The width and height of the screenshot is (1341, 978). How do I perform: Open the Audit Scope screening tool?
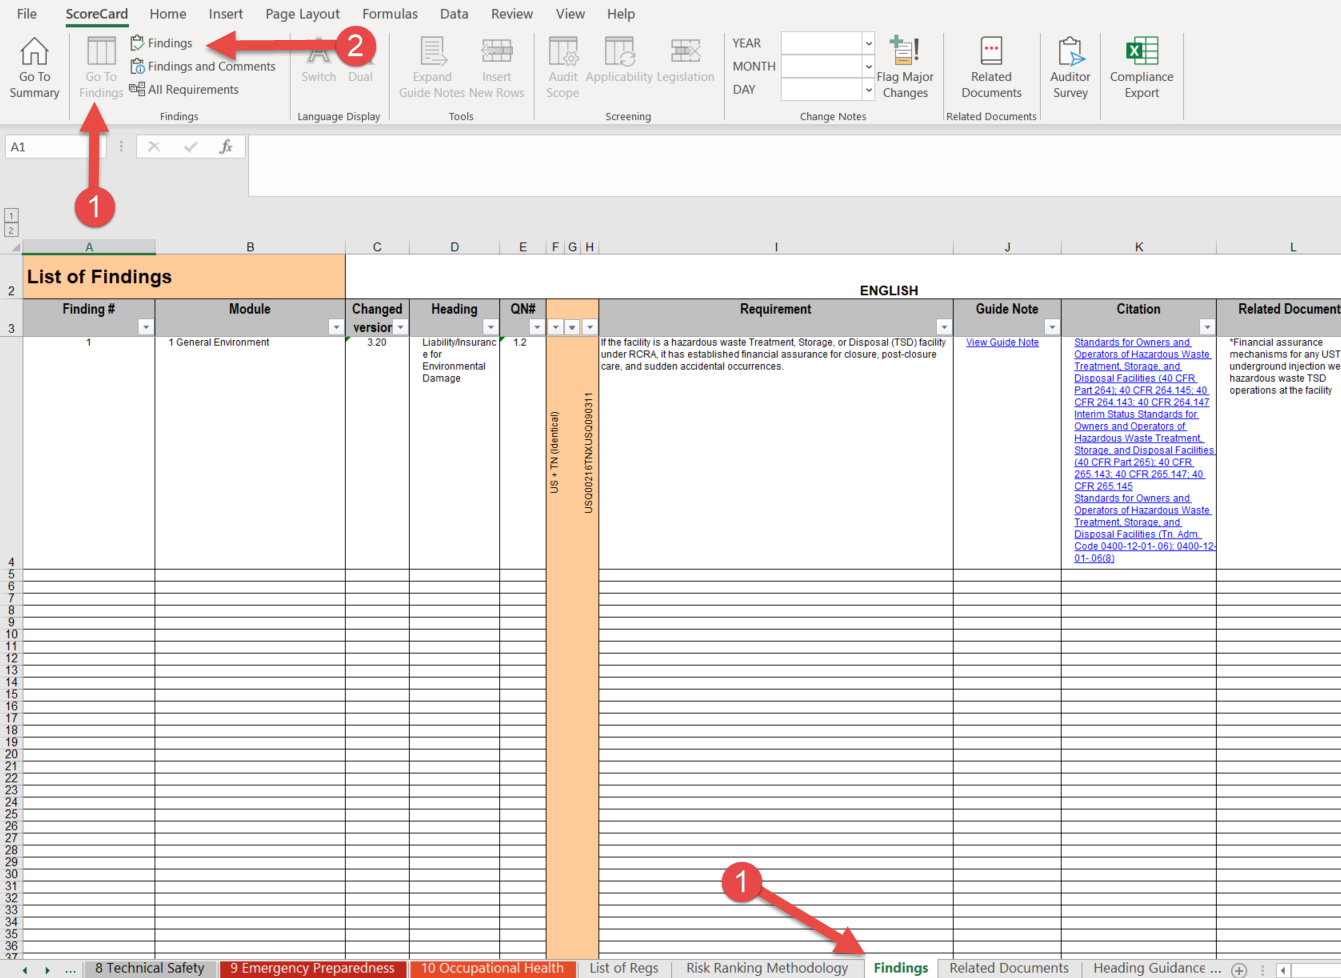coord(563,68)
